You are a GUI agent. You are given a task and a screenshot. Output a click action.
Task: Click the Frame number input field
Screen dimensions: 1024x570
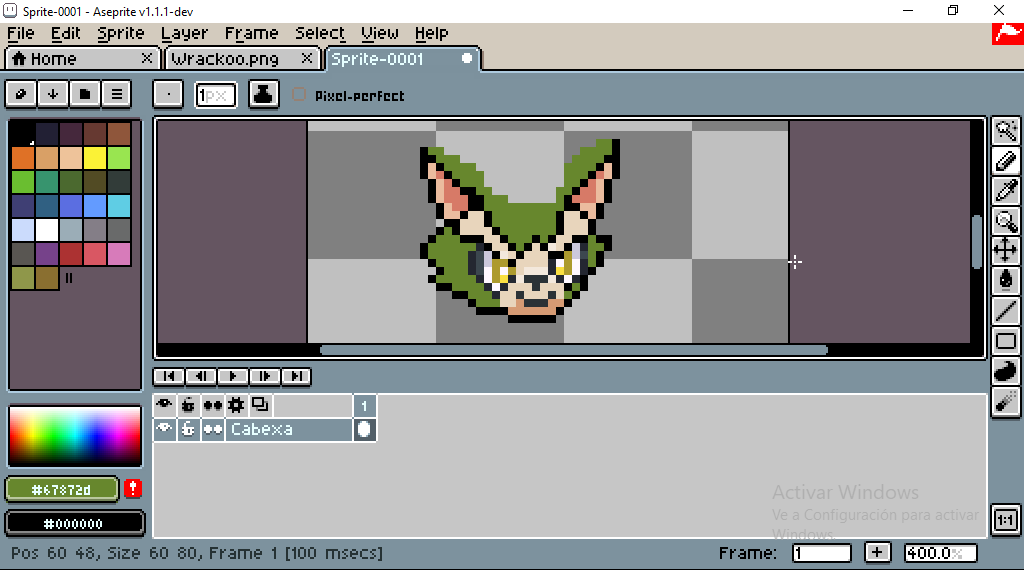pyautogui.click(x=821, y=553)
